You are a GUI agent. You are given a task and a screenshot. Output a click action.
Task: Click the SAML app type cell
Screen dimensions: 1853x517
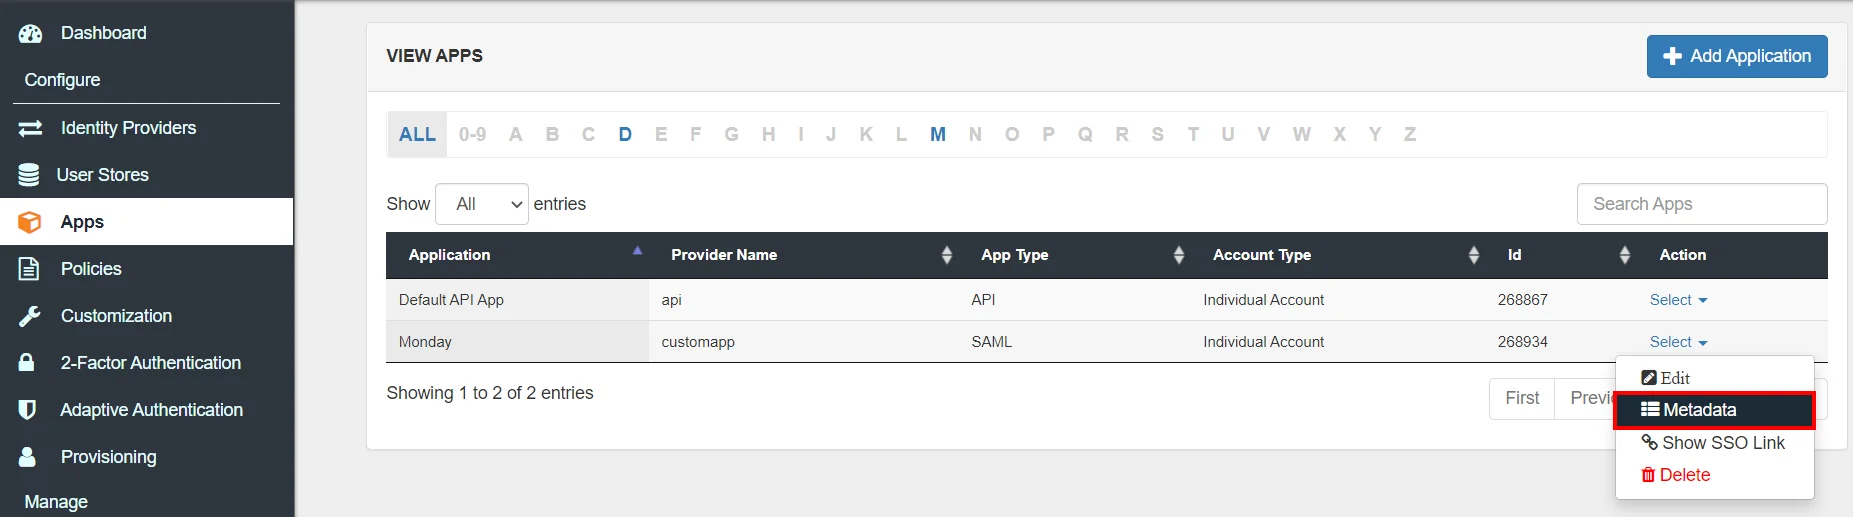tap(1075, 342)
